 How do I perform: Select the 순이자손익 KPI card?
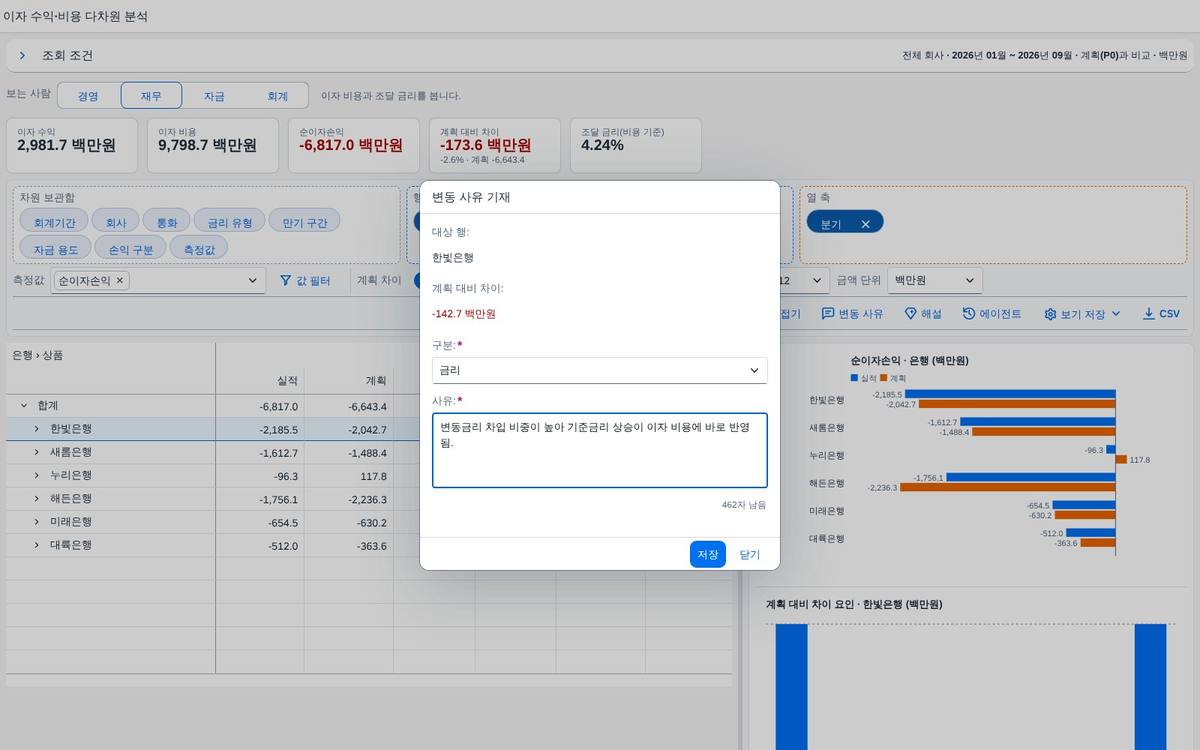pyautogui.click(x=355, y=144)
